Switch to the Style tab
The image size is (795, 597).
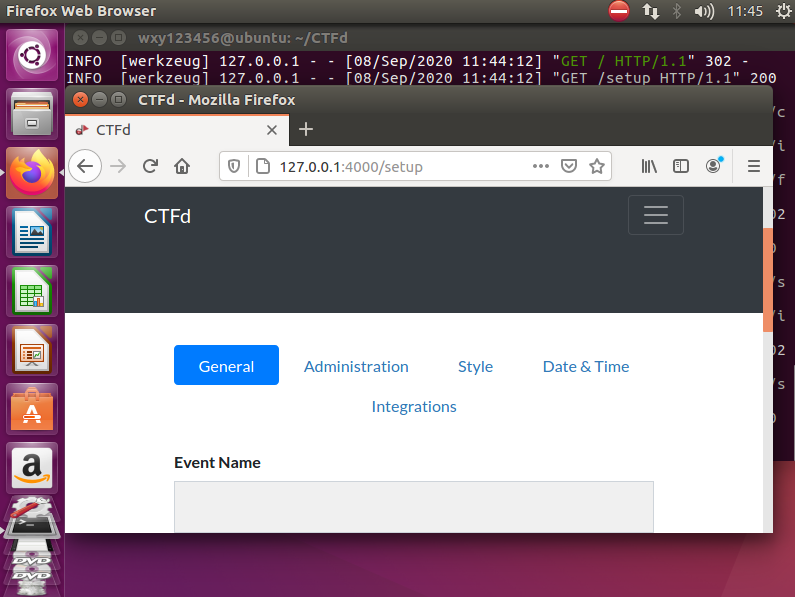pyautogui.click(x=475, y=366)
